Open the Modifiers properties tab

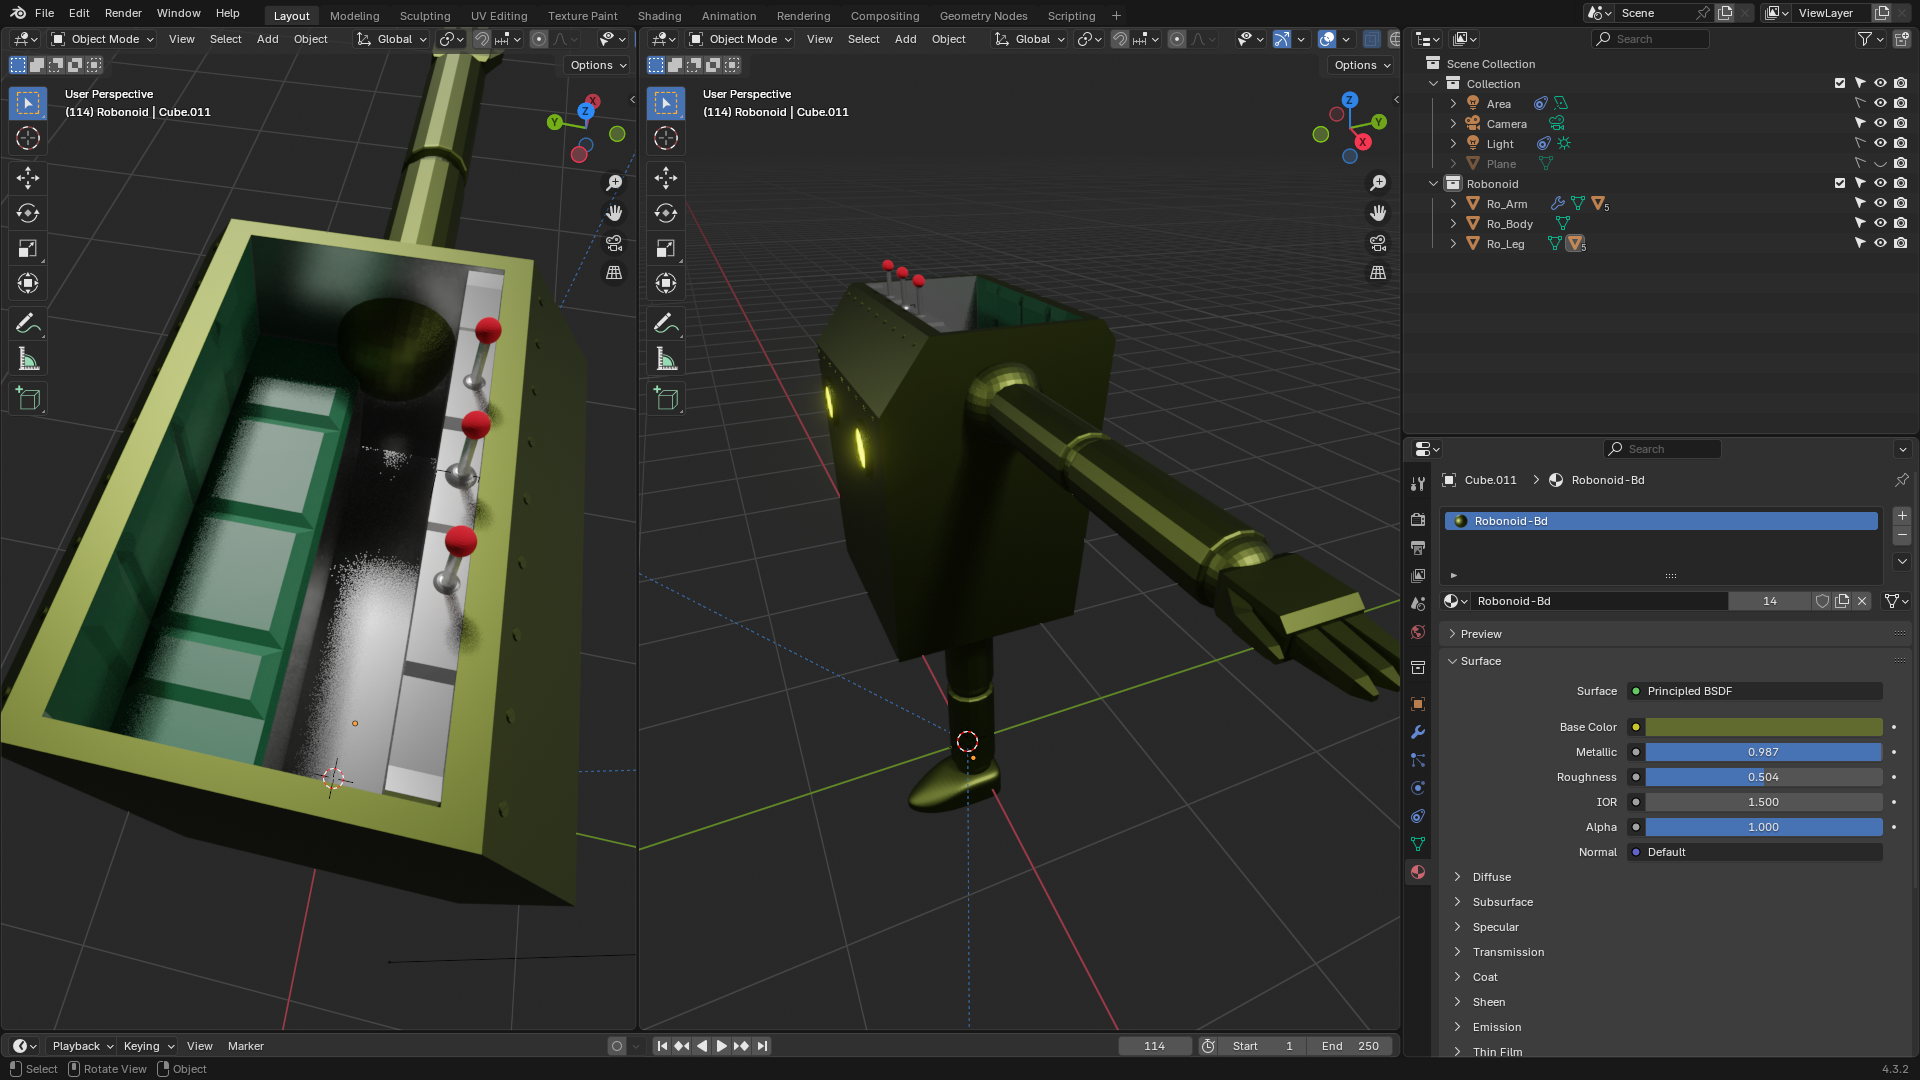click(1418, 732)
